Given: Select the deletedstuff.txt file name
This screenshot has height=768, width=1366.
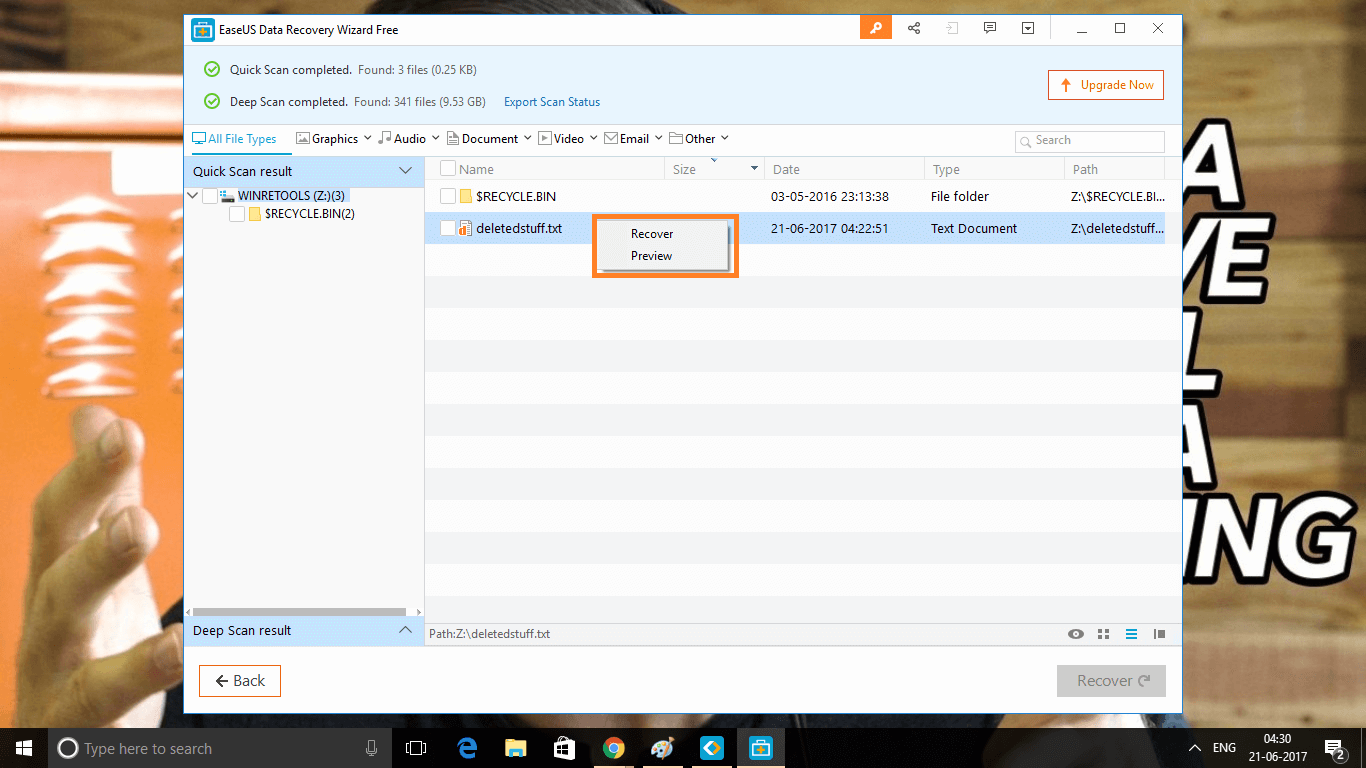Looking at the screenshot, I should 519,228.
